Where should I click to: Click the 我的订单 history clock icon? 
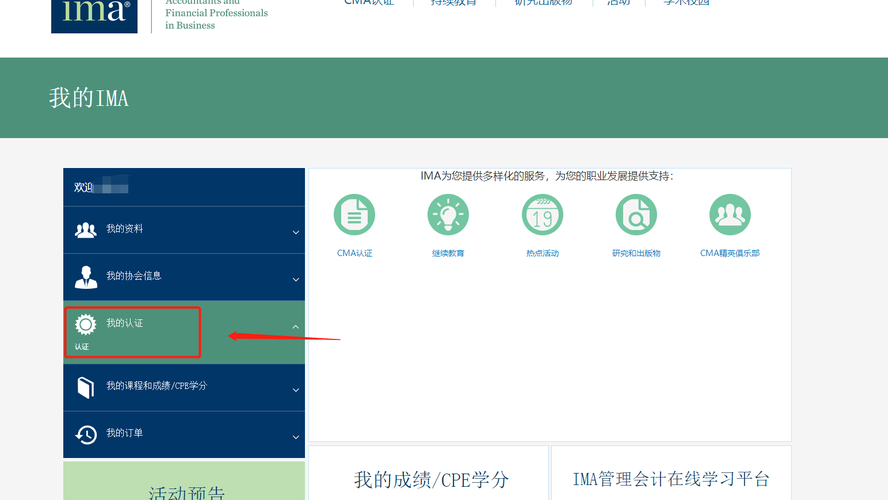(86, 434)
